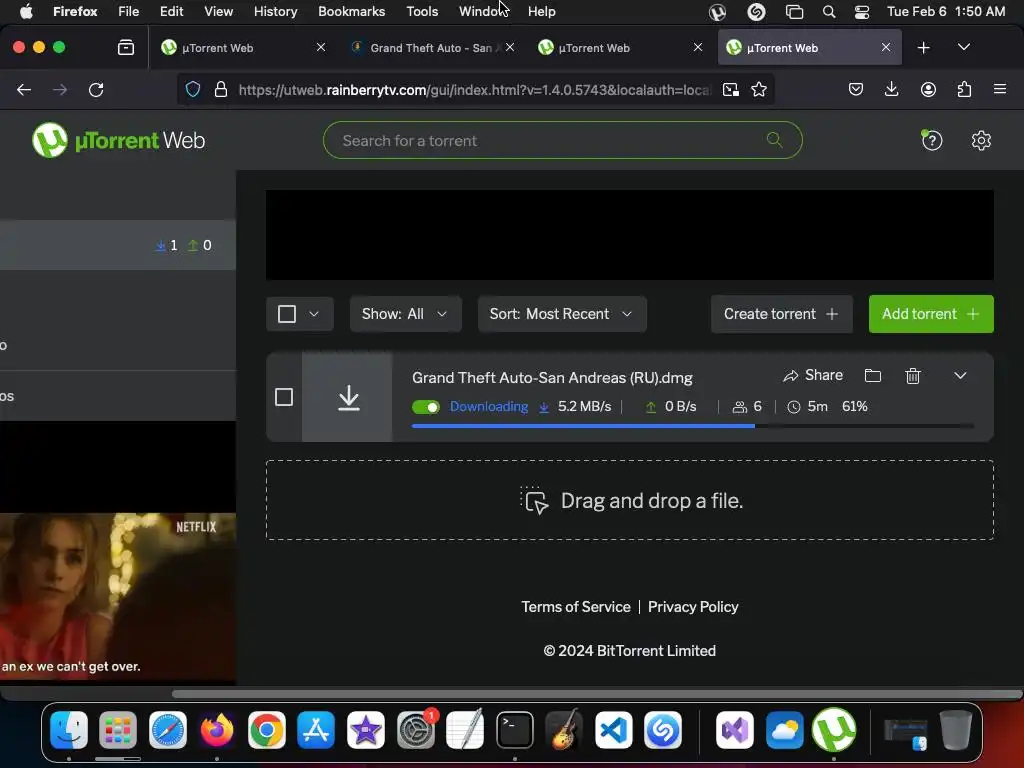Open the help question mark icon
Screen dimensions: 1024x768
click(x=932, y=140)
